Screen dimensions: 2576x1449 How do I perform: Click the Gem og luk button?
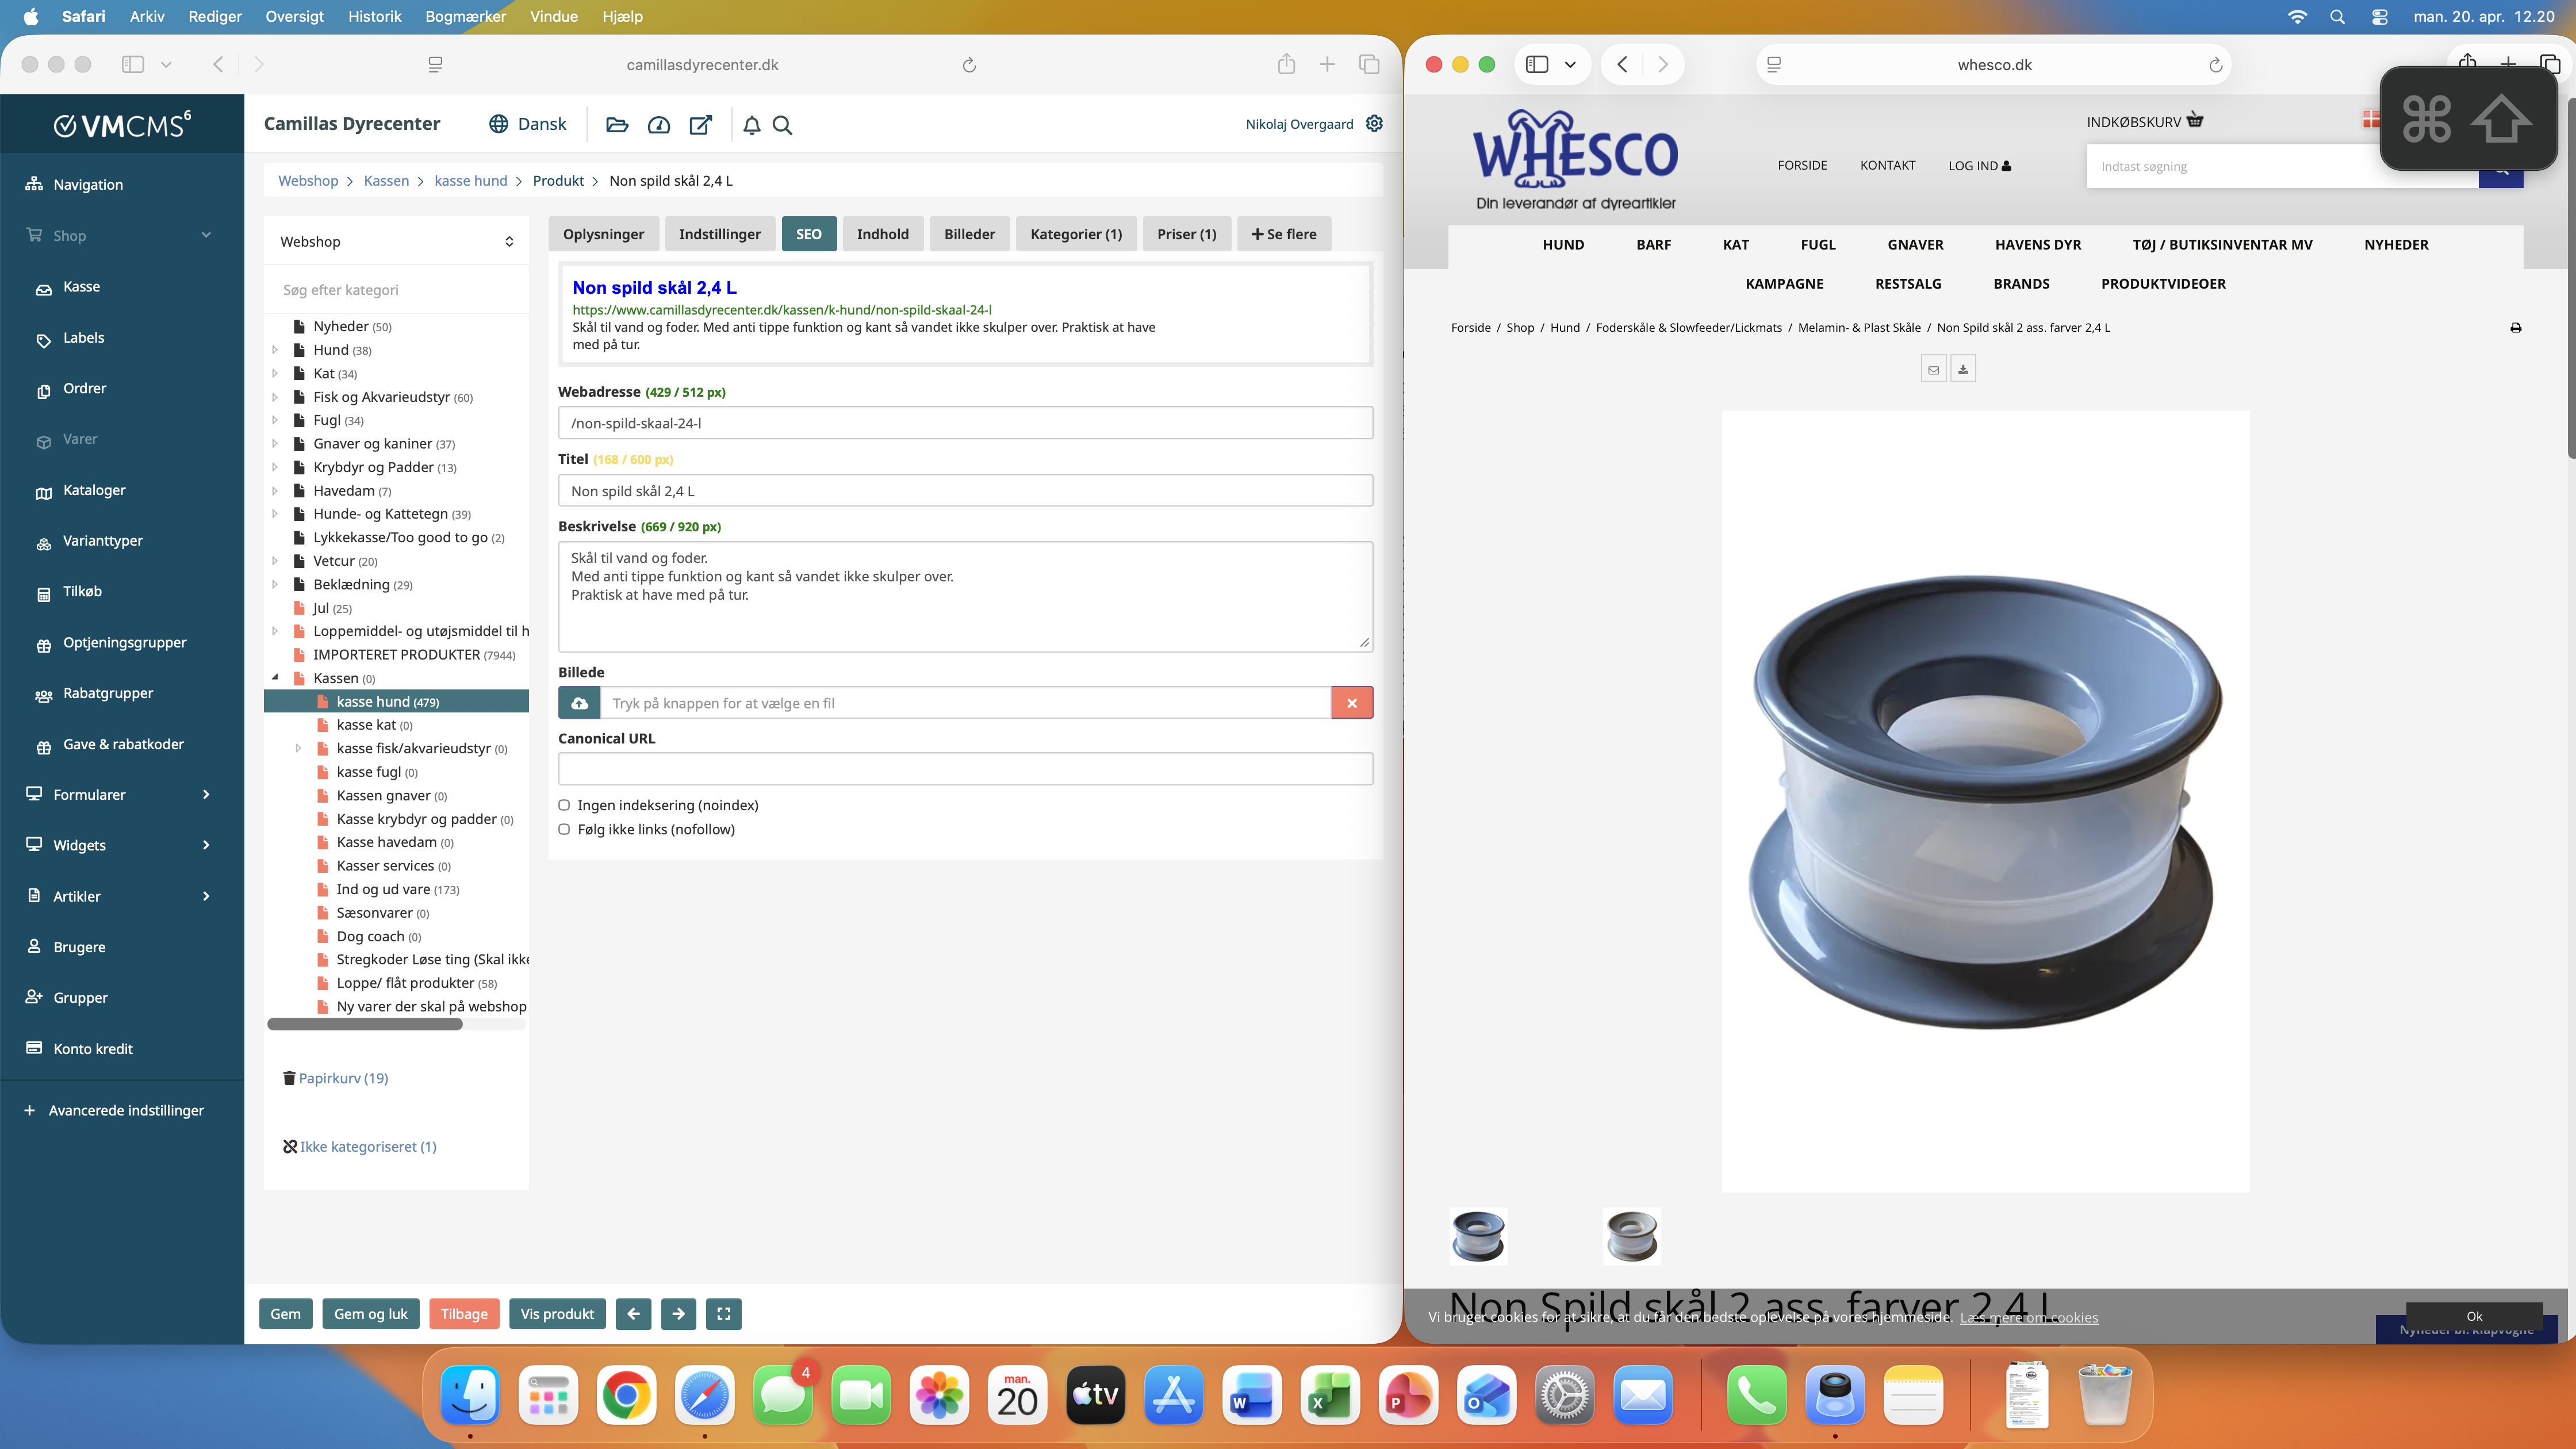tap(370, 1314)
